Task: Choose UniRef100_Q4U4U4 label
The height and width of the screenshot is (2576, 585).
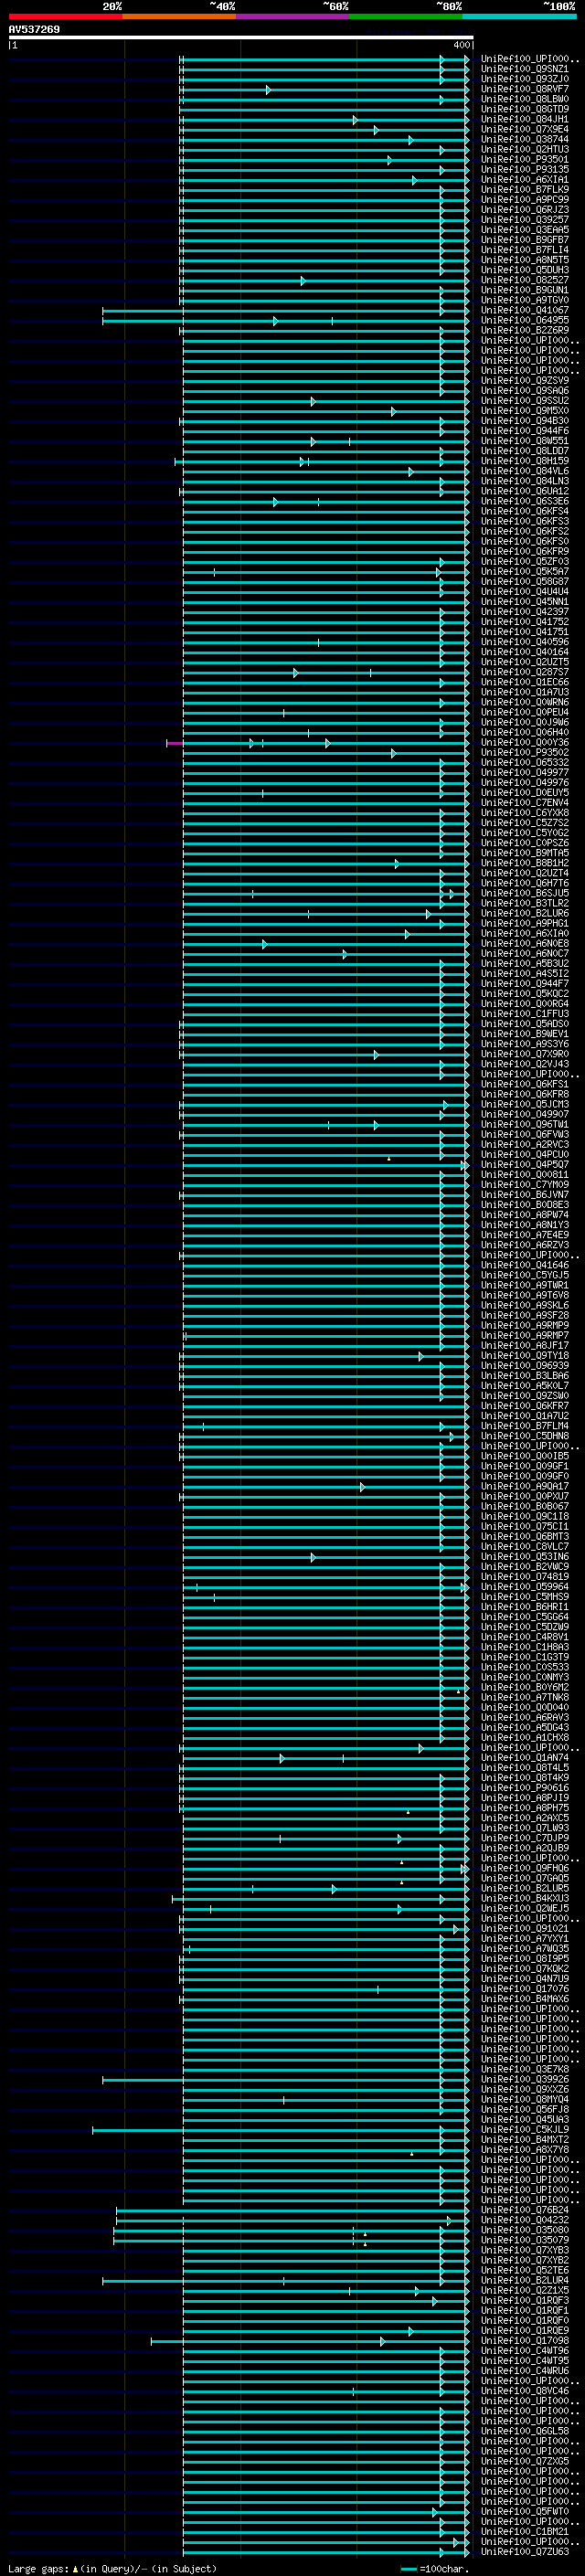Action: (x=524, y=591)
